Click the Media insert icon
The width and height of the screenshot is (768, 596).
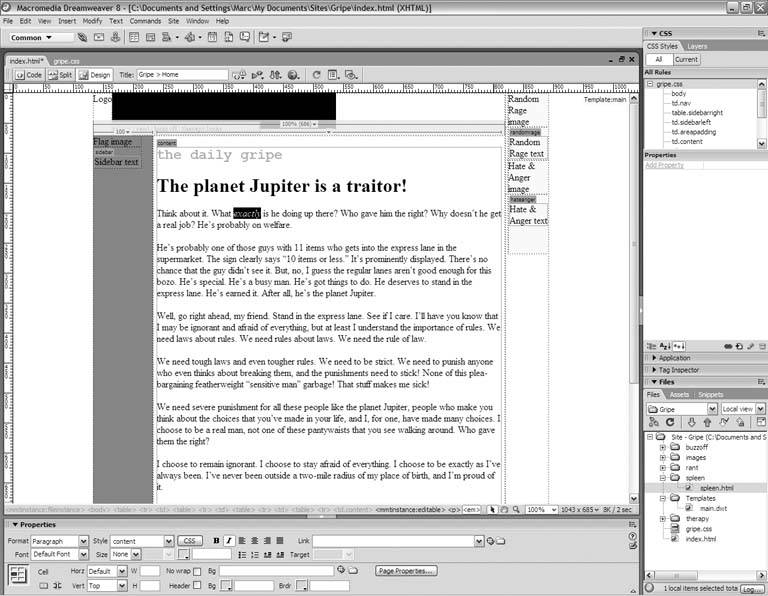[x=190, y=37]
